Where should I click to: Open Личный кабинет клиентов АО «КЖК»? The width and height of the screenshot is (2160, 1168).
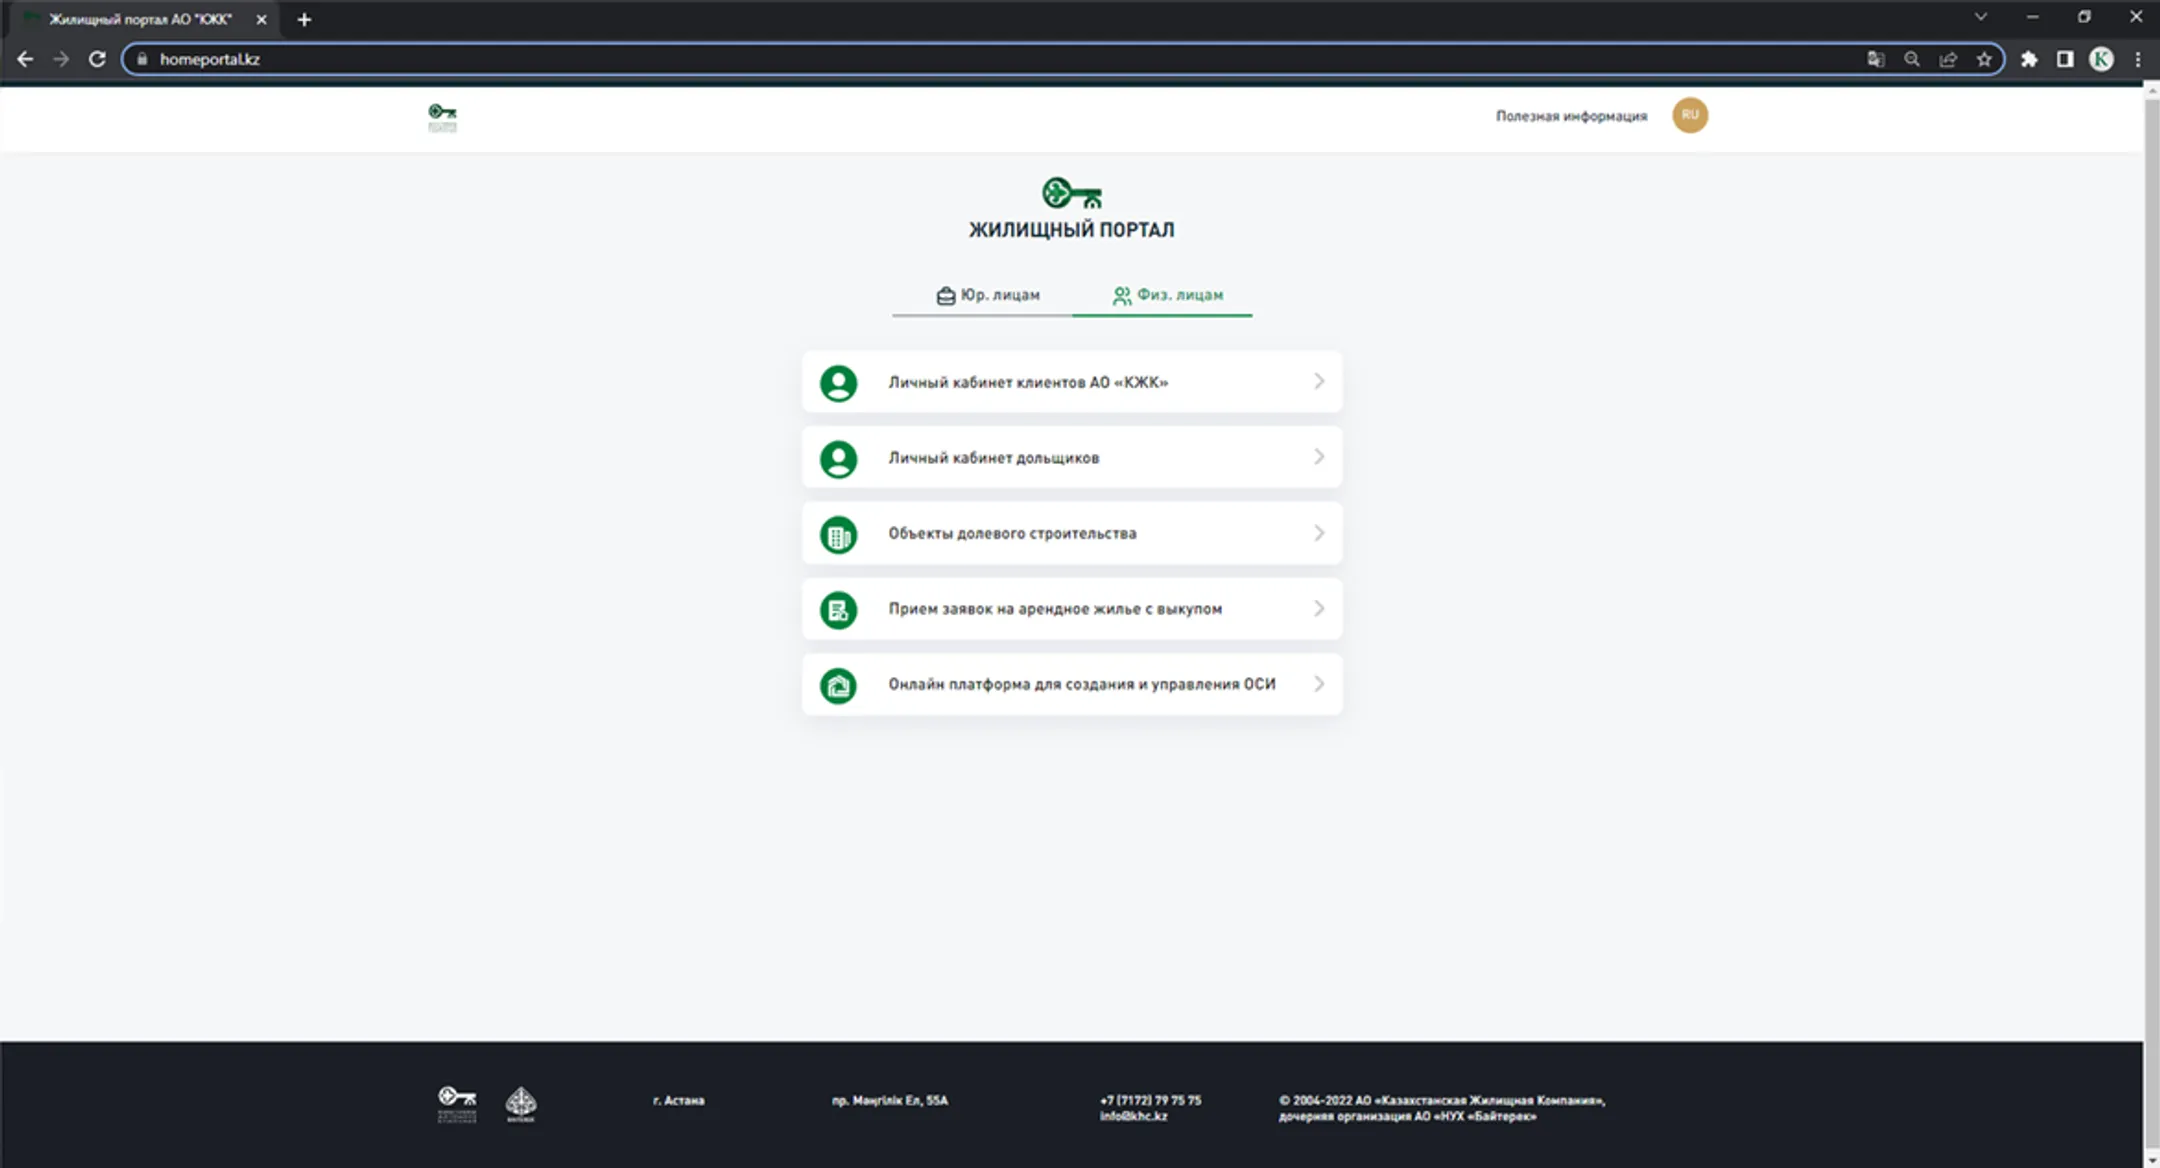coord(1072,382)
